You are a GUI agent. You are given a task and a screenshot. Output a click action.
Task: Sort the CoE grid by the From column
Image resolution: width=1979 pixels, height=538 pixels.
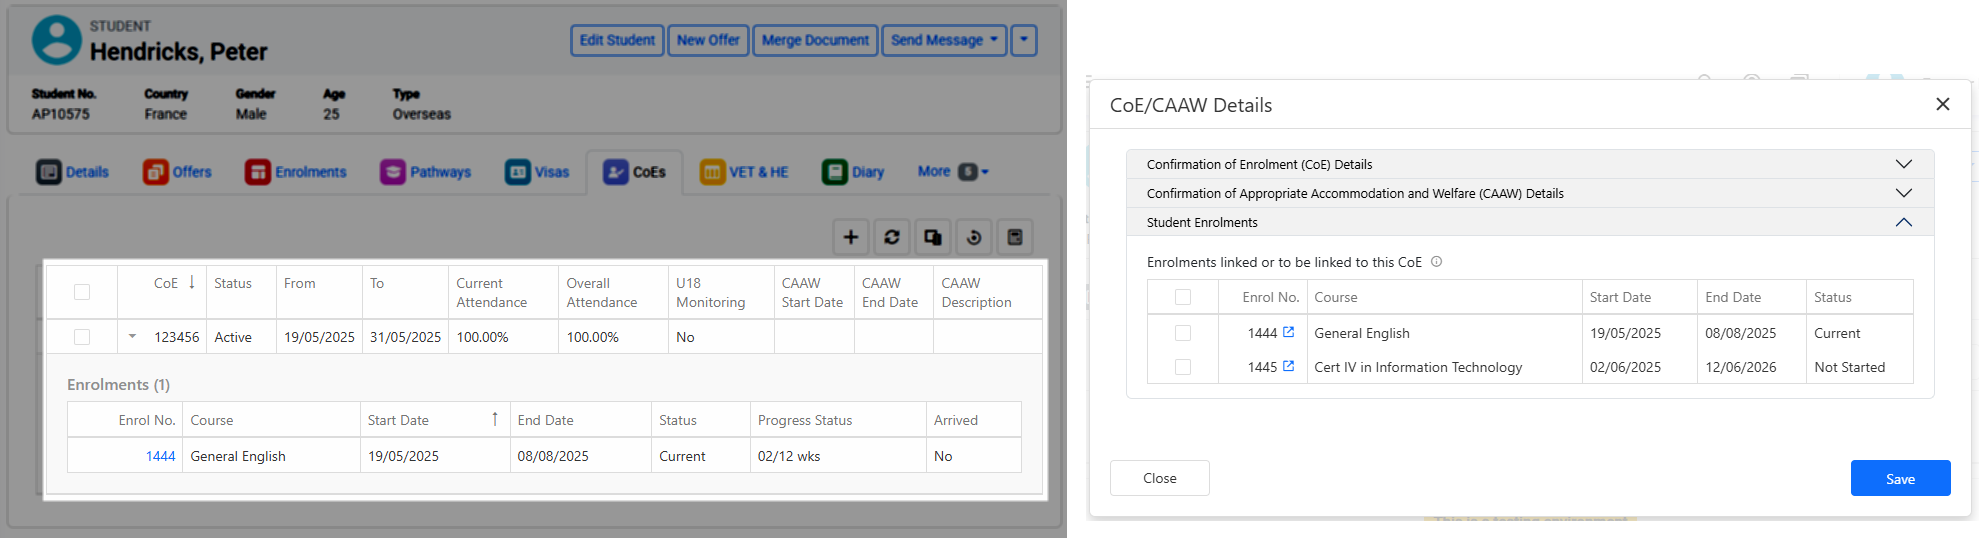[300, 284]
